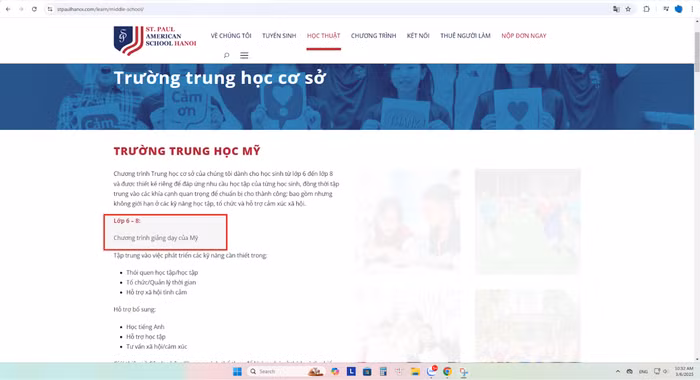
Task: Click the browser forward arrow
Action: [21, 9]
